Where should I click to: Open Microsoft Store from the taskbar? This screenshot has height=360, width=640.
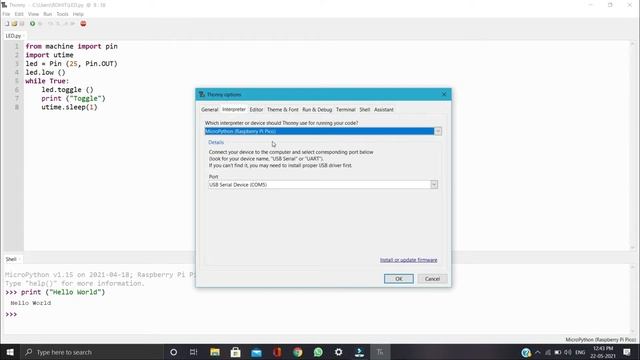tap(236, 352)
